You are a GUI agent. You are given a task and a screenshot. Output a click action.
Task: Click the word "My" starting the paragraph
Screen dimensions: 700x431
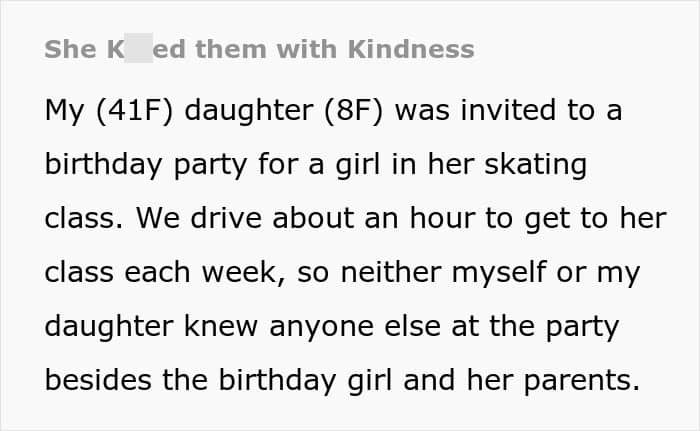(64, 110)
